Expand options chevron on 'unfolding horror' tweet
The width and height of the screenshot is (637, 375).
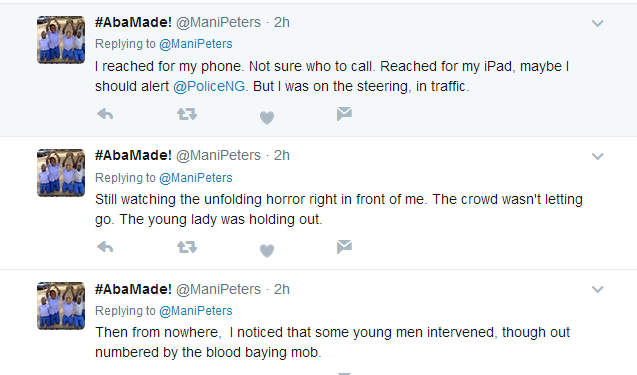pyautogui.click(x=597, y=156)
